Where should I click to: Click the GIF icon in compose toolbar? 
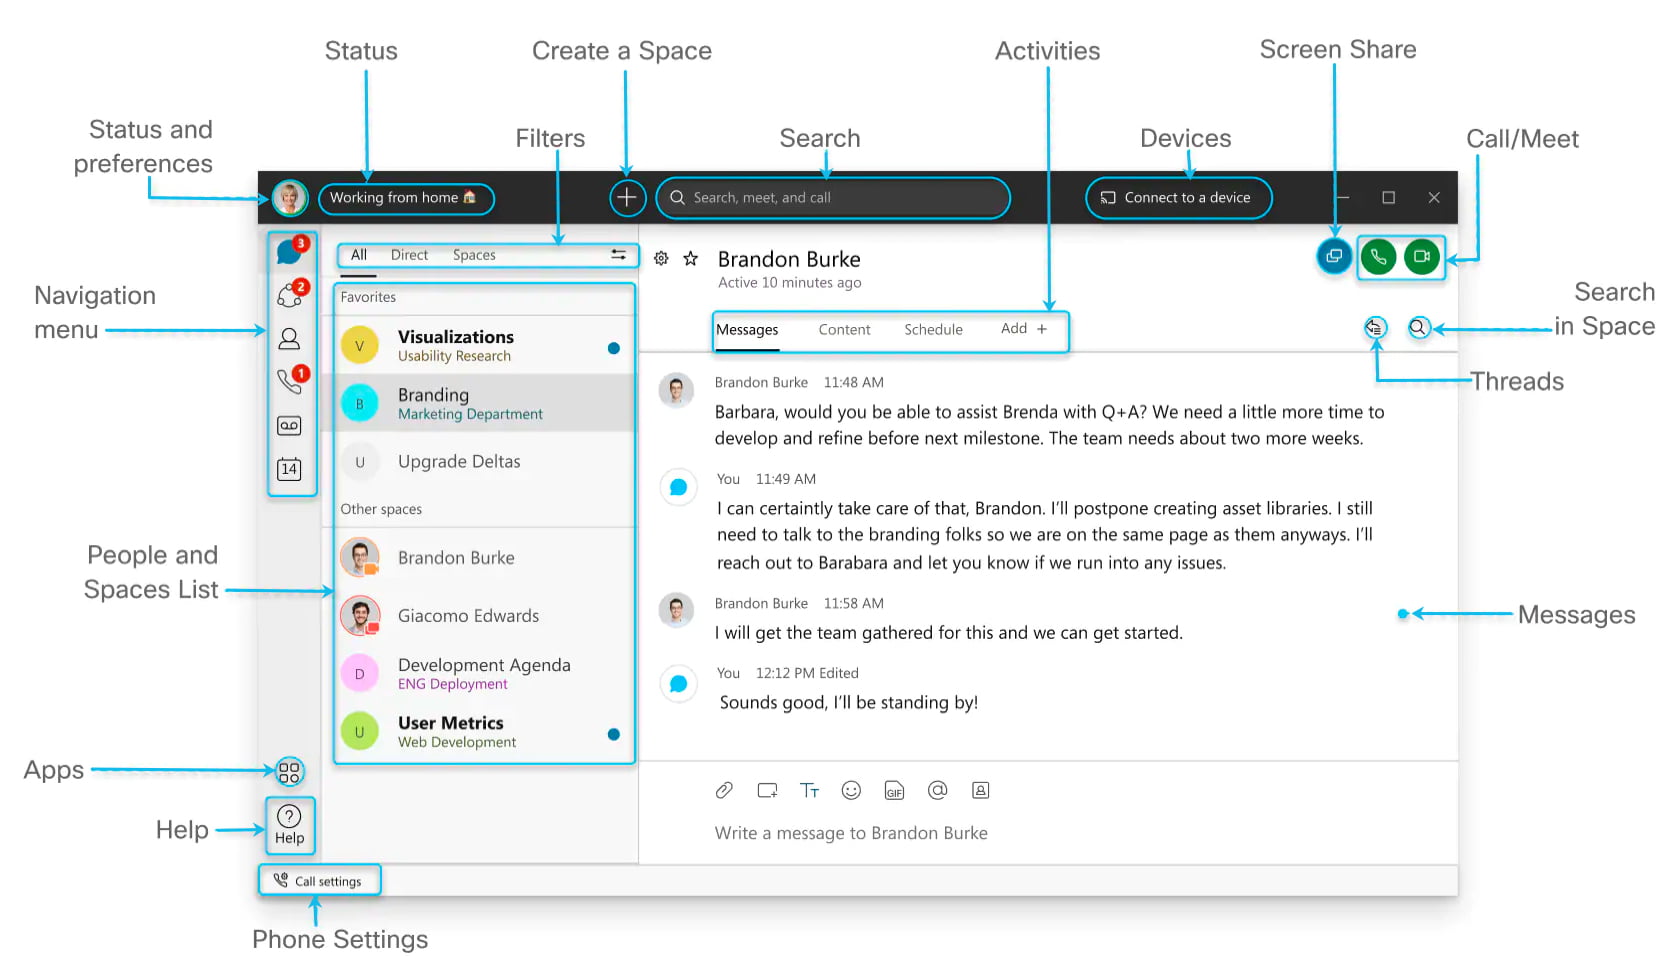(894, 791)
